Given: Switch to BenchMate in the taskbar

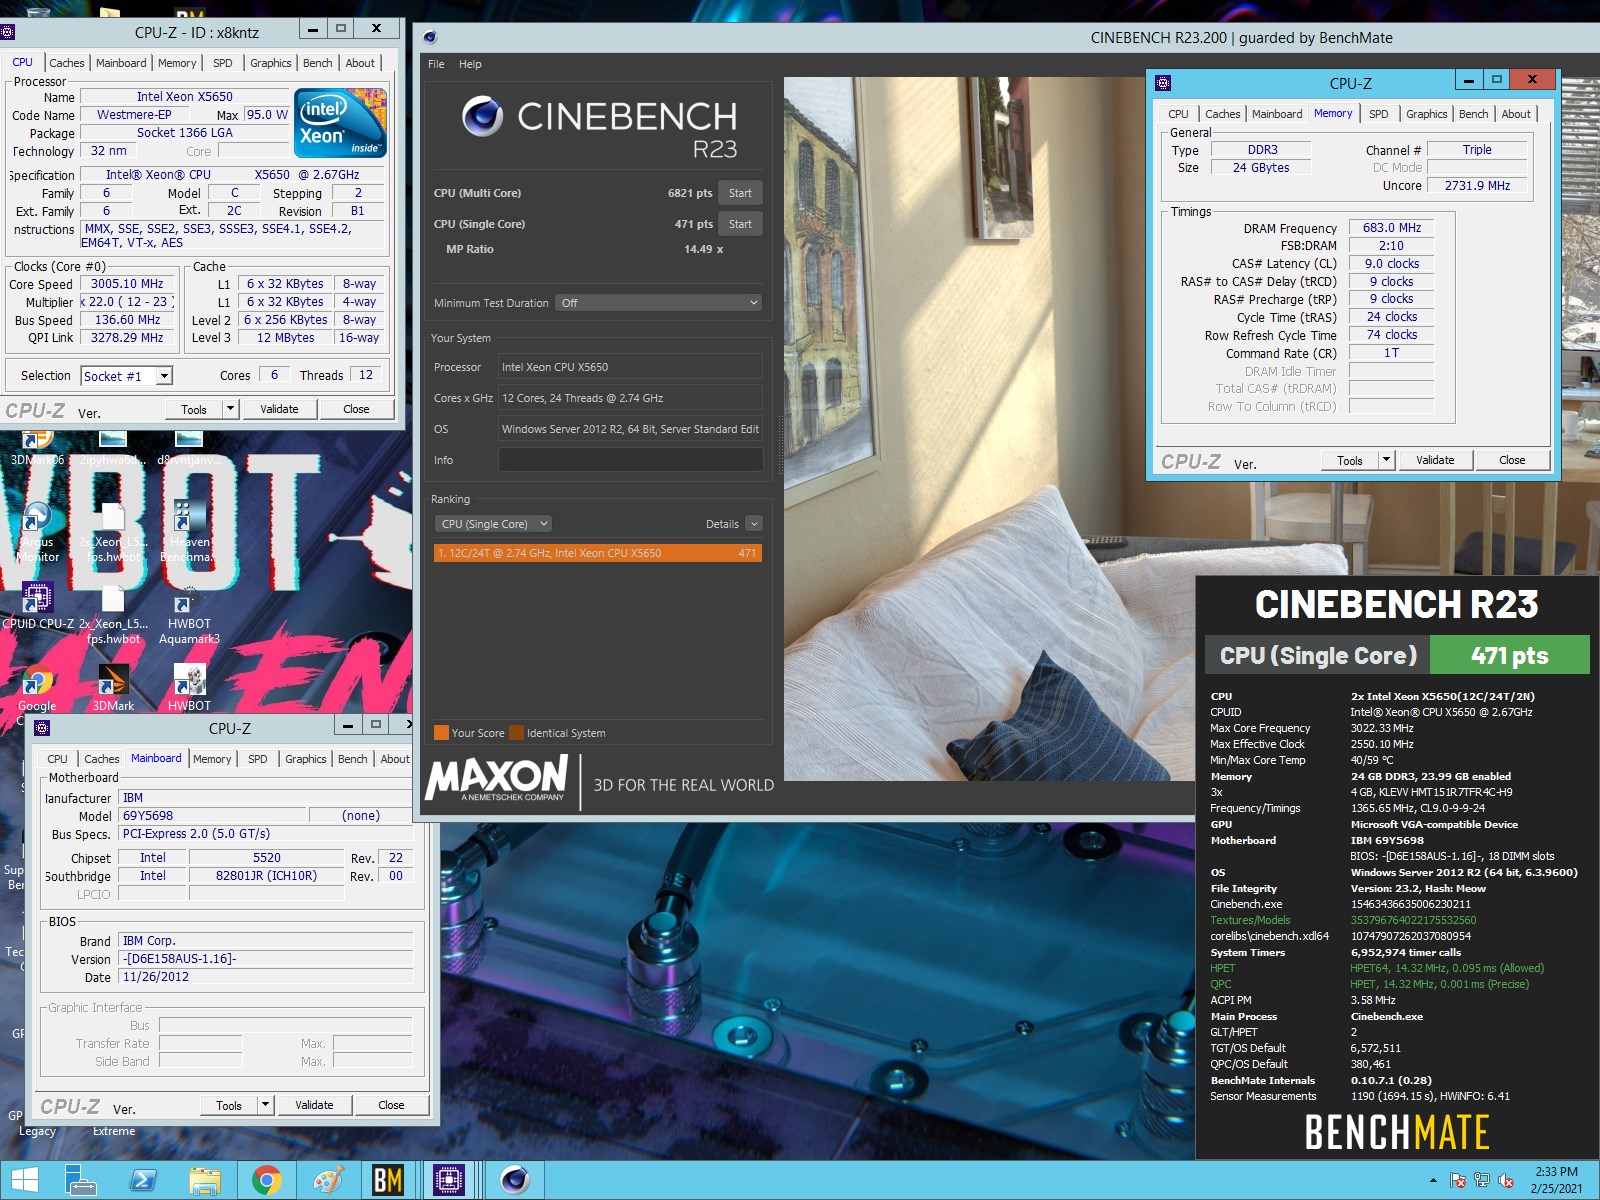Looking at the screenshot, I should click(388, 1181).
